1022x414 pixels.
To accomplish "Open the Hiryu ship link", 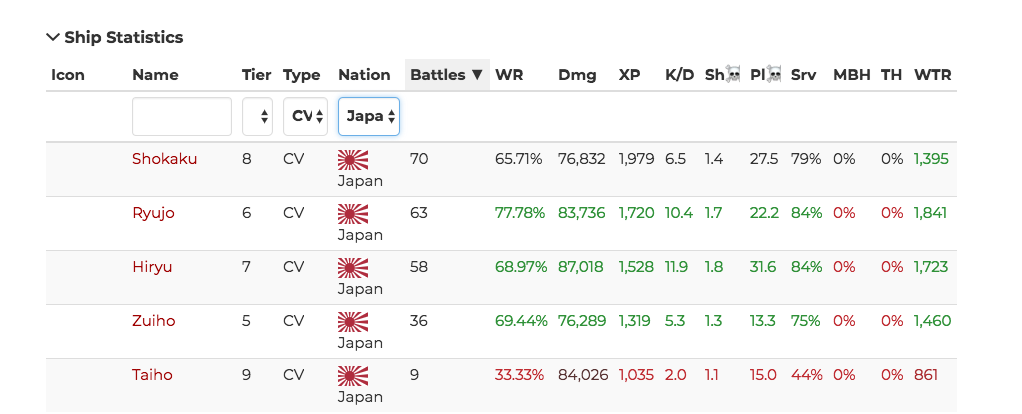I will (153, 267).
